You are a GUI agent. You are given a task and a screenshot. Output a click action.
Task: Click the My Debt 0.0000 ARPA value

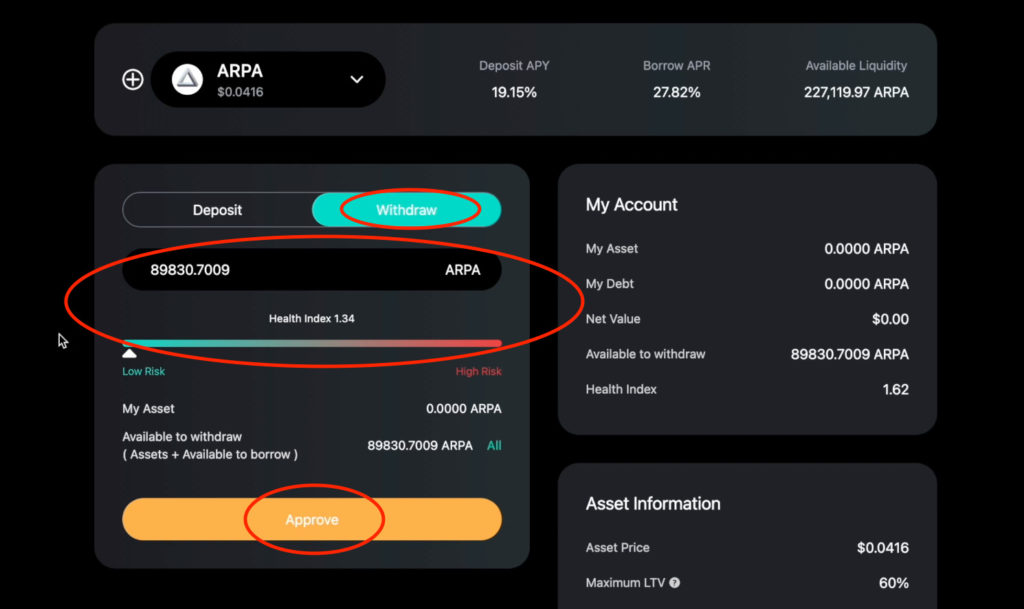(867, 284)
